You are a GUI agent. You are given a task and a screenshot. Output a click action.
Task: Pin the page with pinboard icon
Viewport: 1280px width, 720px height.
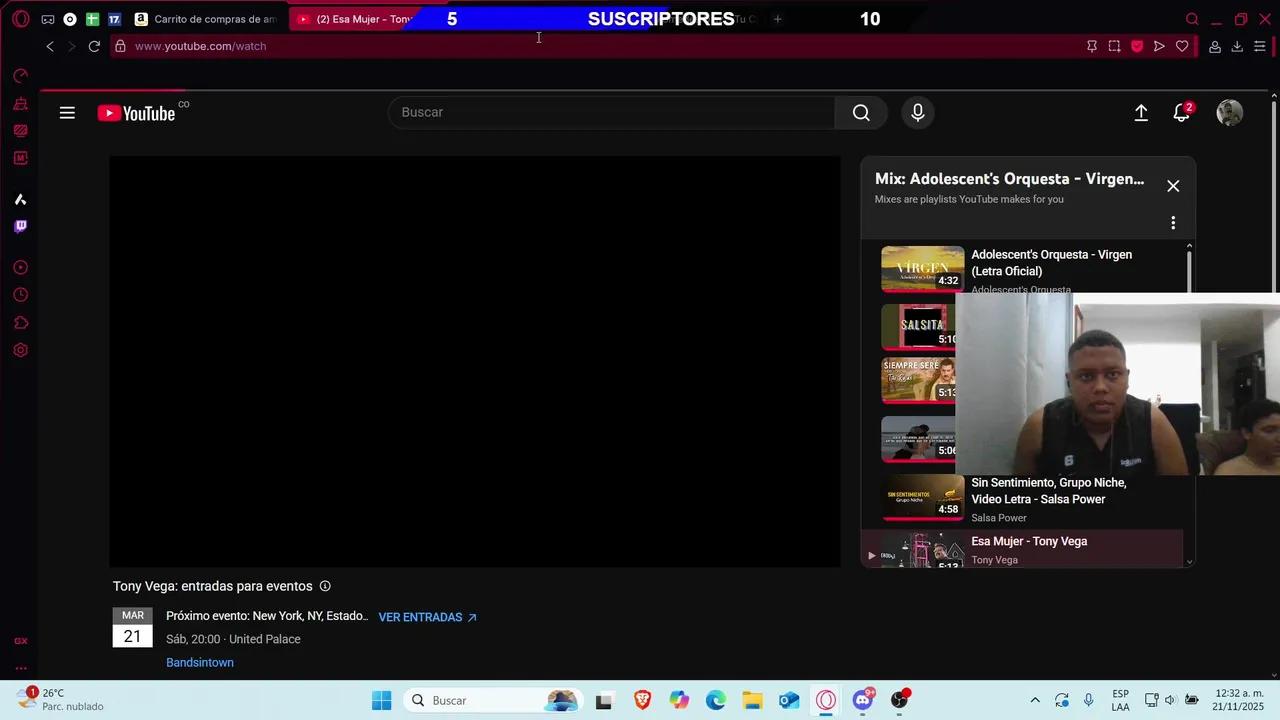click(x=1092, y=46)
